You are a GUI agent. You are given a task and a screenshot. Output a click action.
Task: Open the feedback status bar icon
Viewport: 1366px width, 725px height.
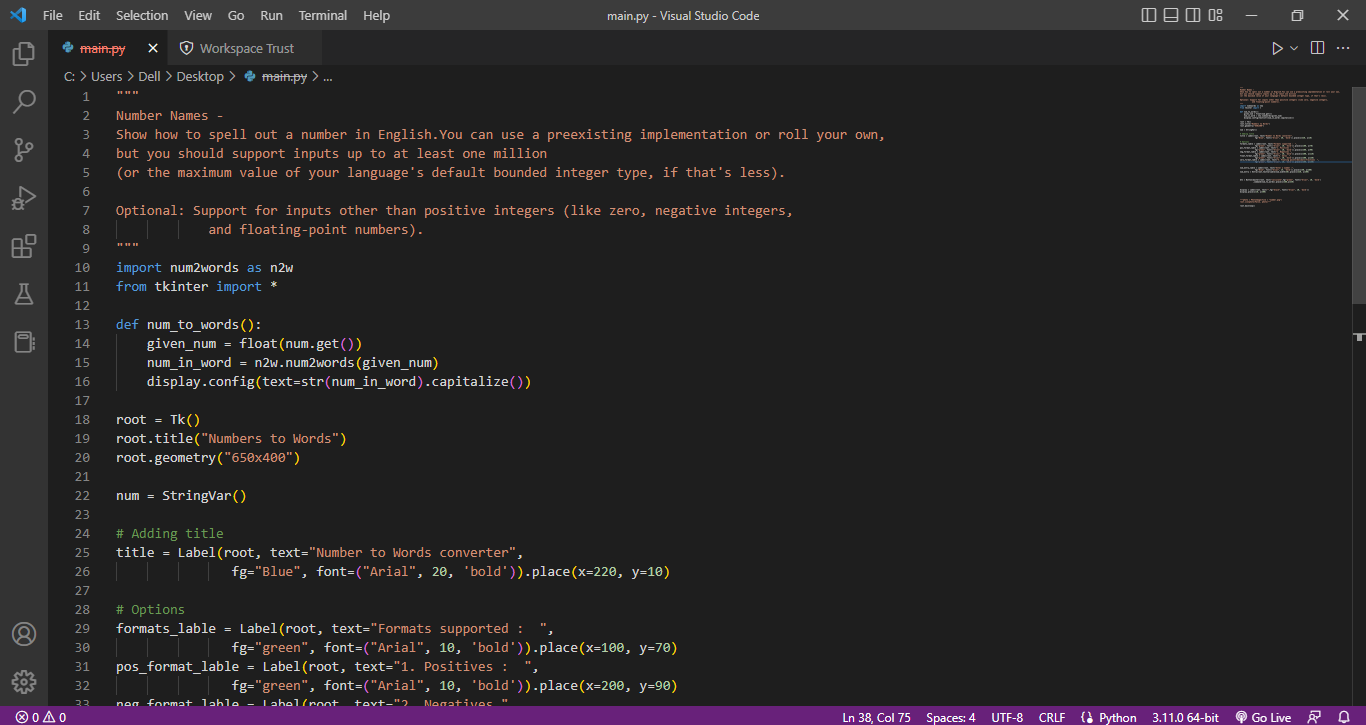point(1316,717)
